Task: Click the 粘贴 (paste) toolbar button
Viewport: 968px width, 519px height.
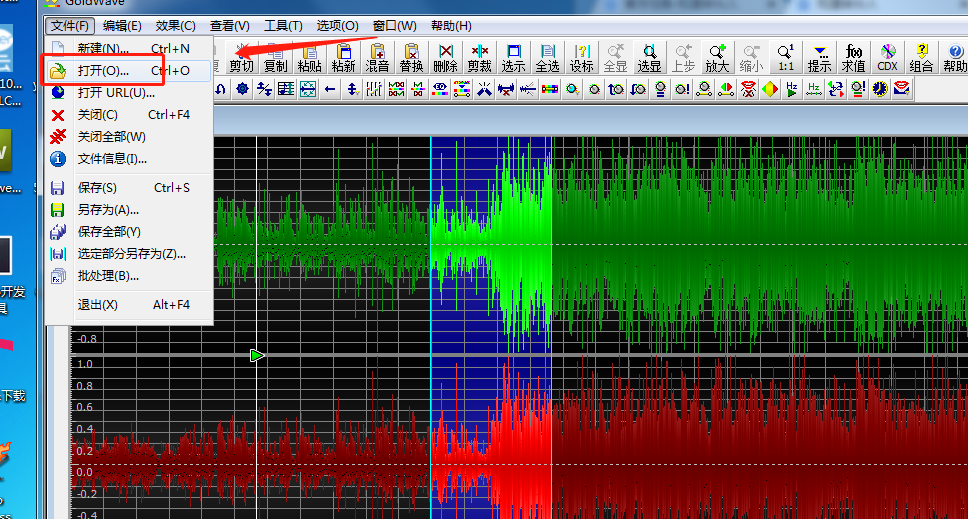Action: pyautogui.click(x=309, y=57)
